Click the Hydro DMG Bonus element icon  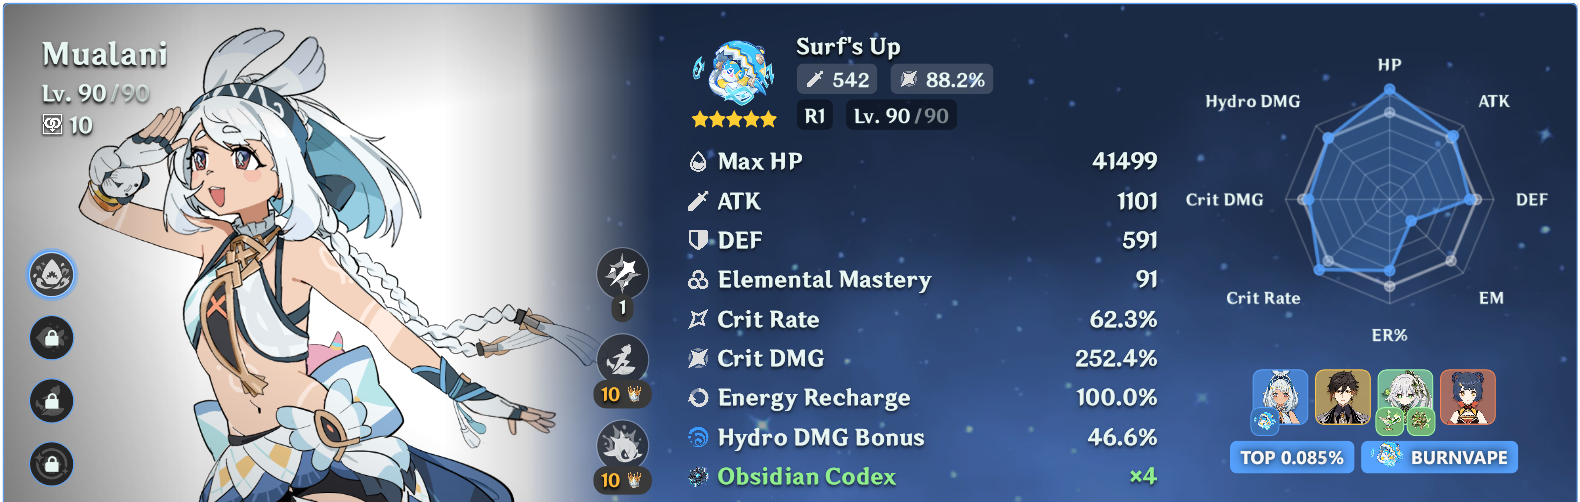698,437
